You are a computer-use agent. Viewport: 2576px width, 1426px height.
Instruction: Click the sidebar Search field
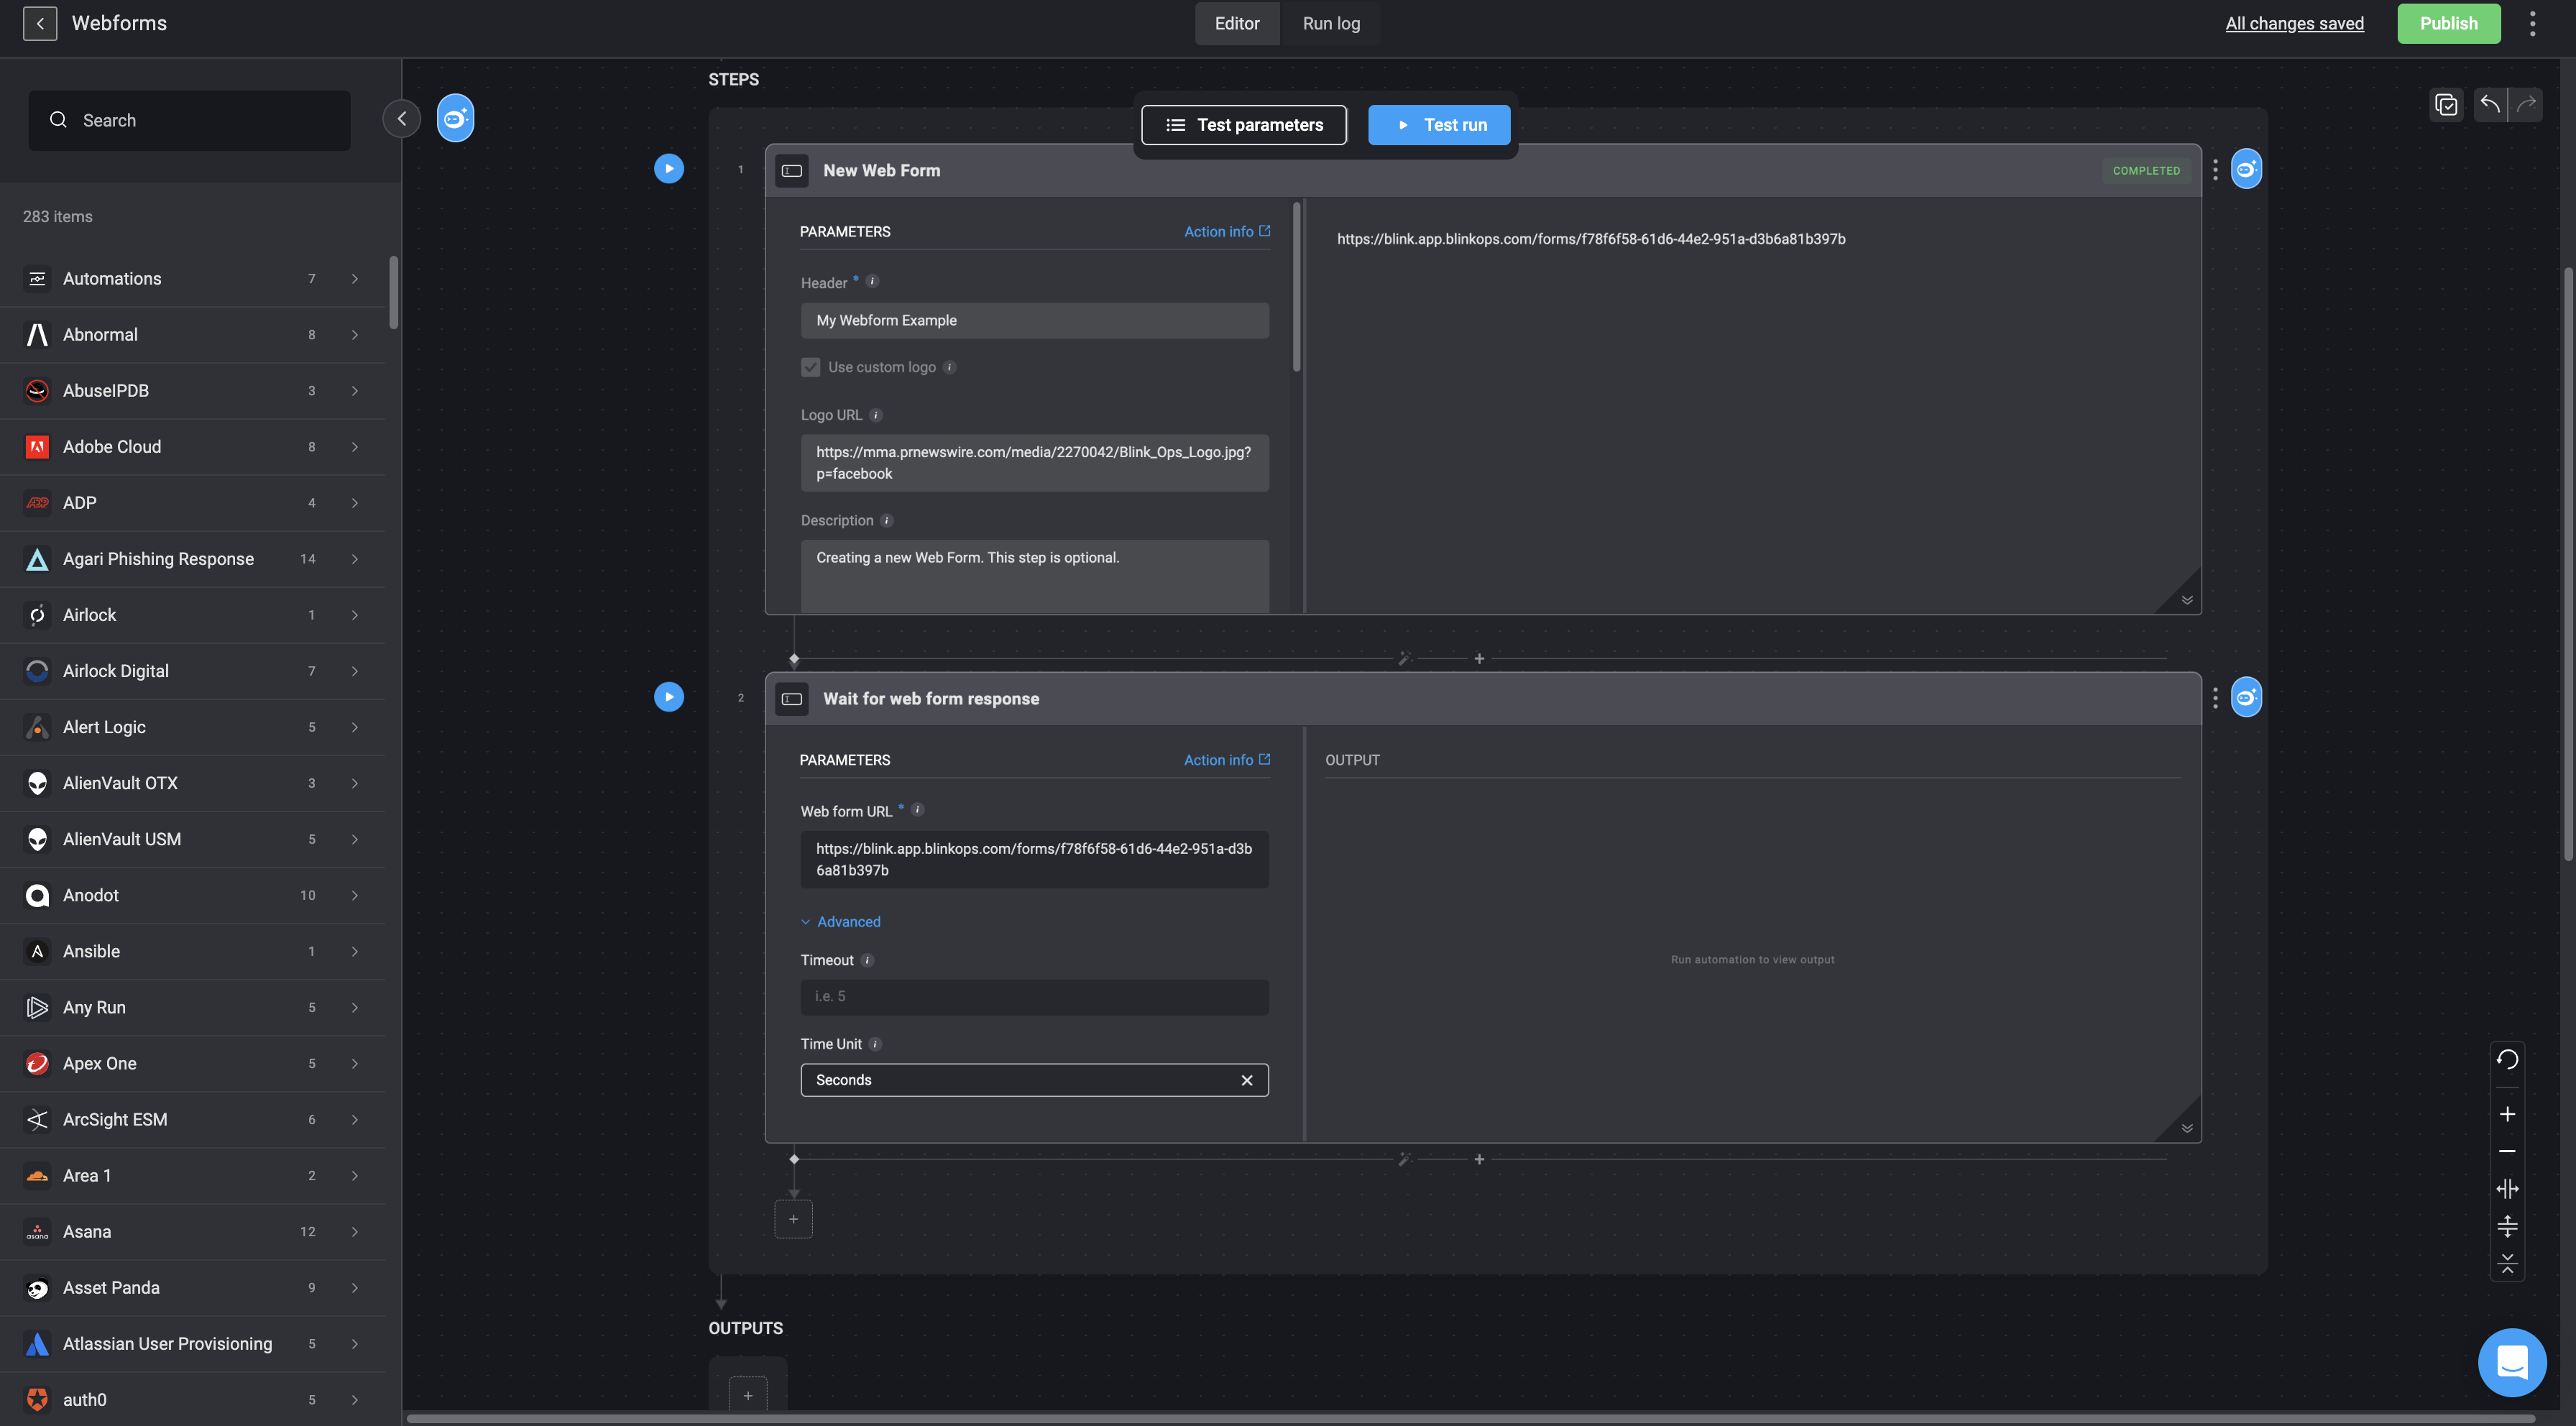point(189,120)
